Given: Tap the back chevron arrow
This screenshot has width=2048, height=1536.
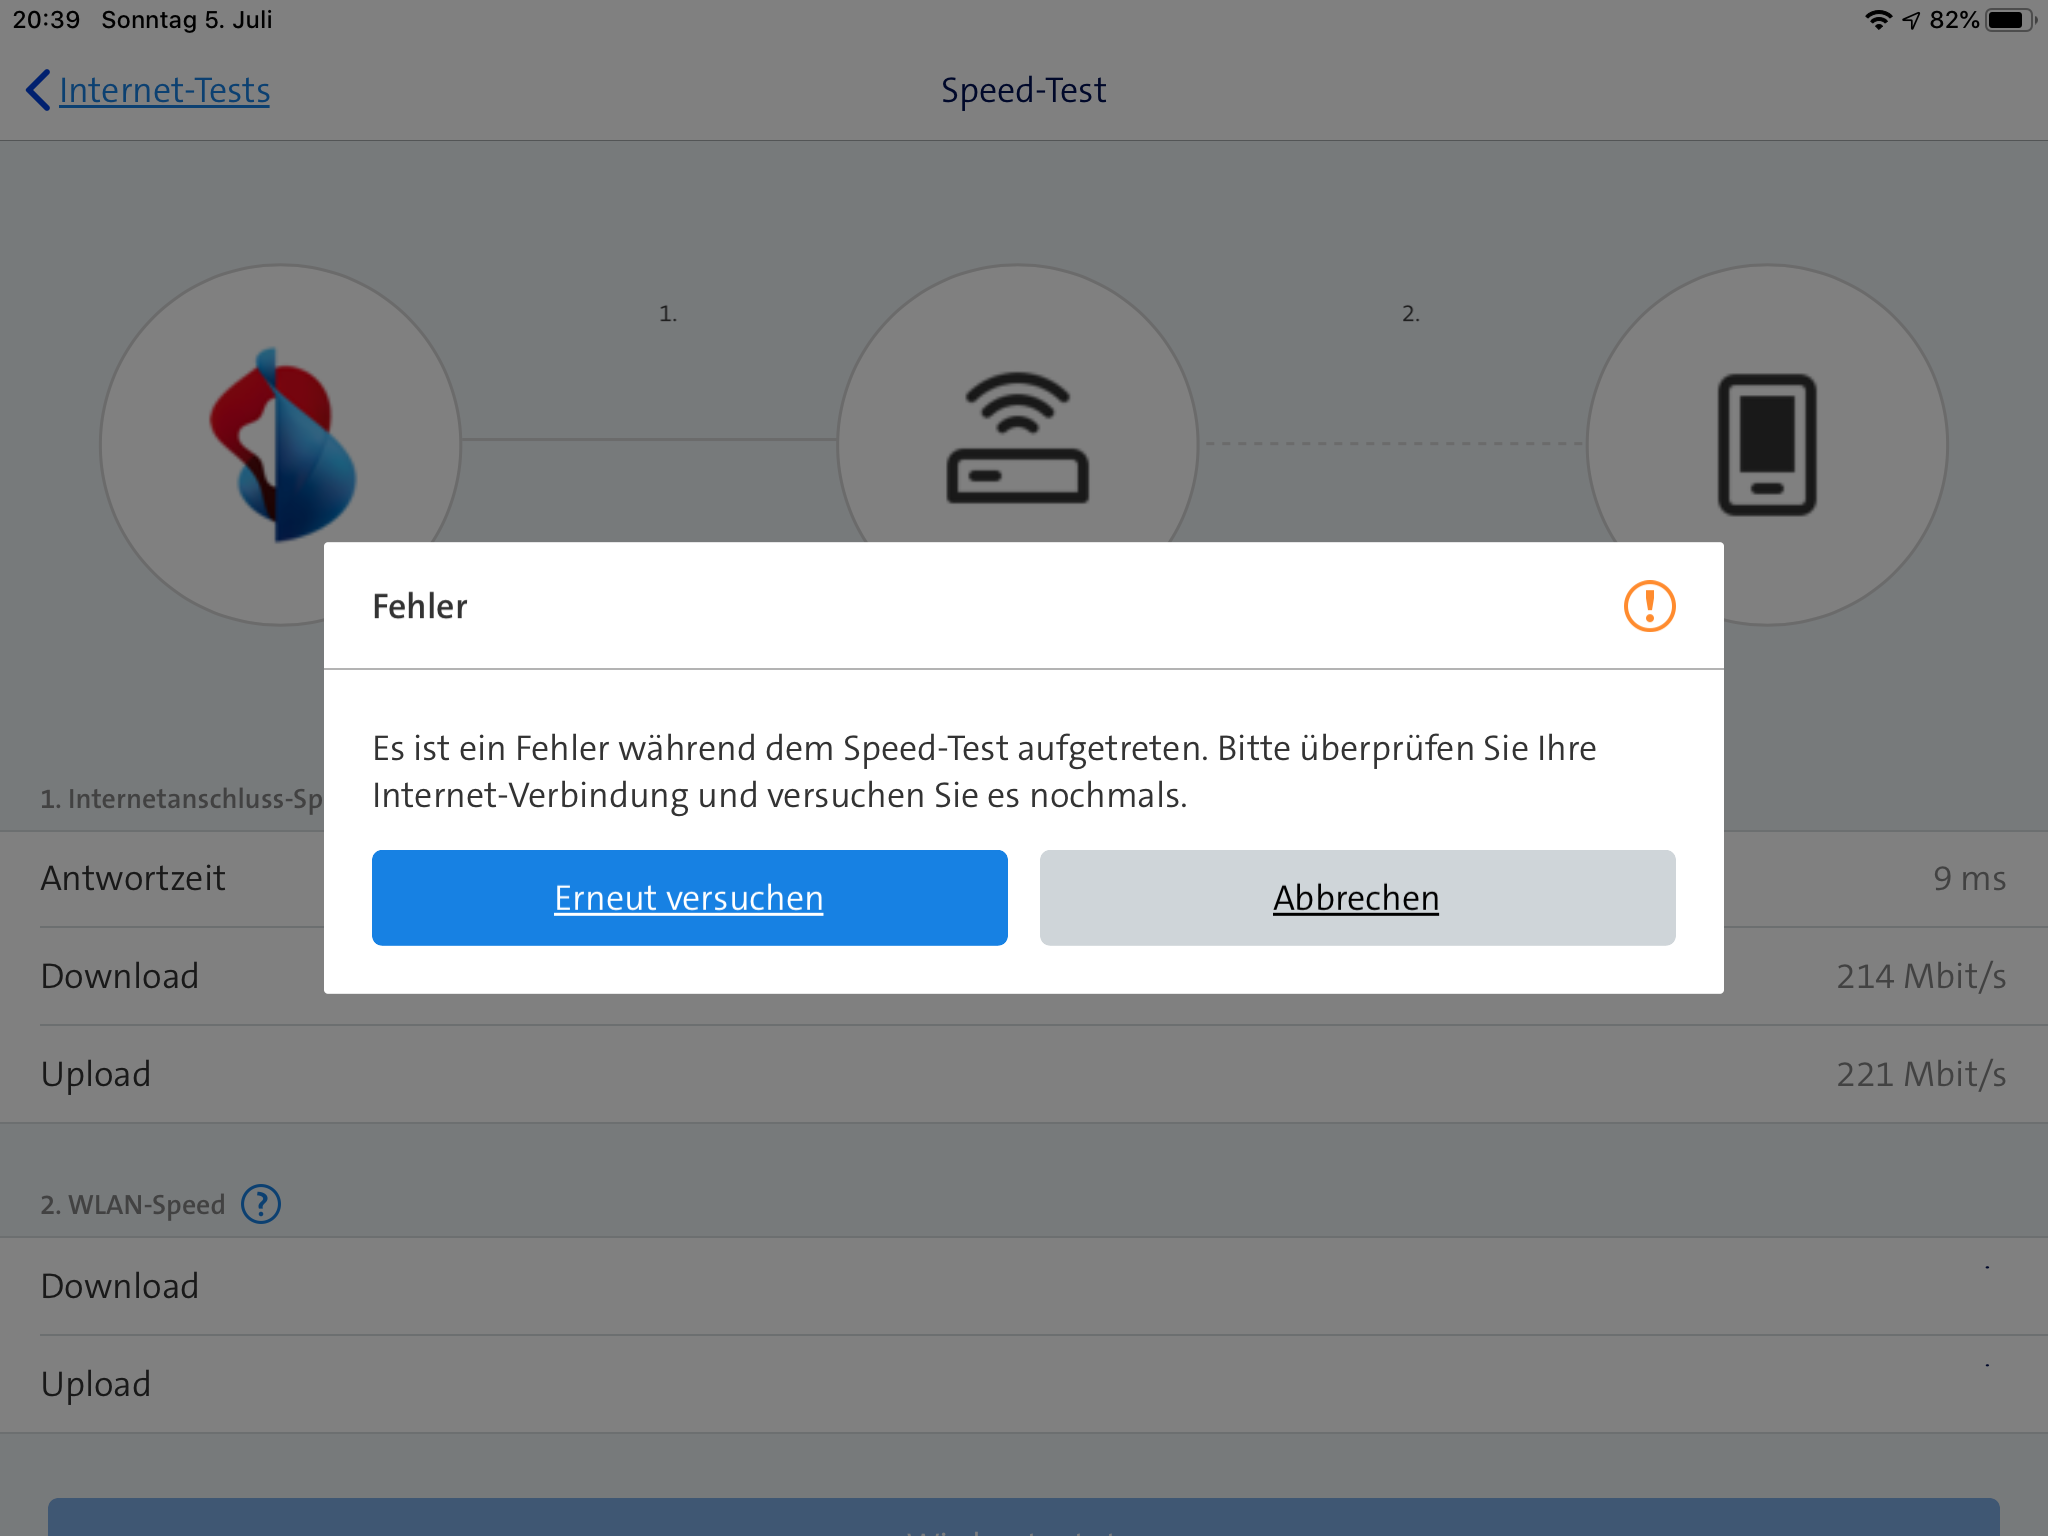Looking at the screenshot, I should click(38, 90).
